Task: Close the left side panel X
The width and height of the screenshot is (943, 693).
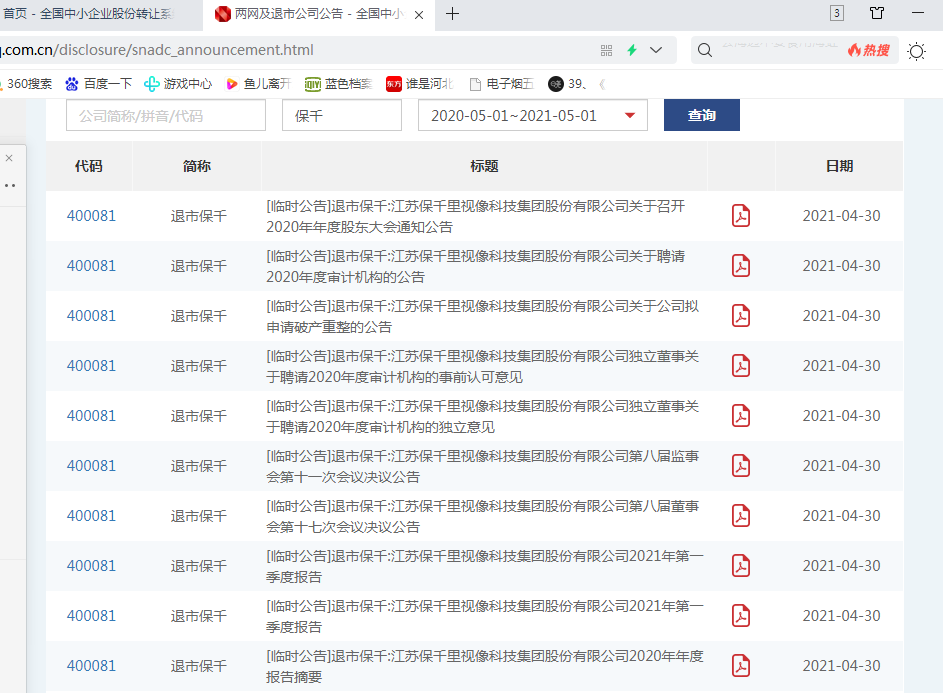Action: [9, 158]
